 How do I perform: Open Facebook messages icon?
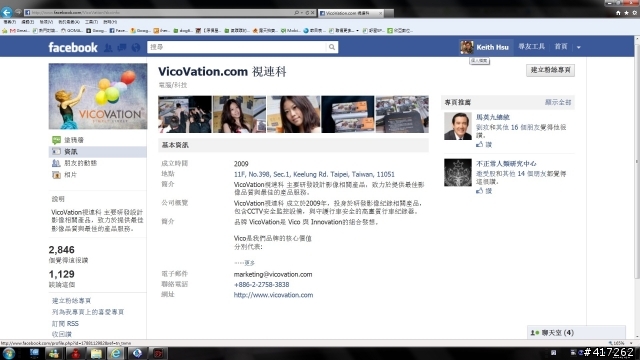[x=122, y=48]
